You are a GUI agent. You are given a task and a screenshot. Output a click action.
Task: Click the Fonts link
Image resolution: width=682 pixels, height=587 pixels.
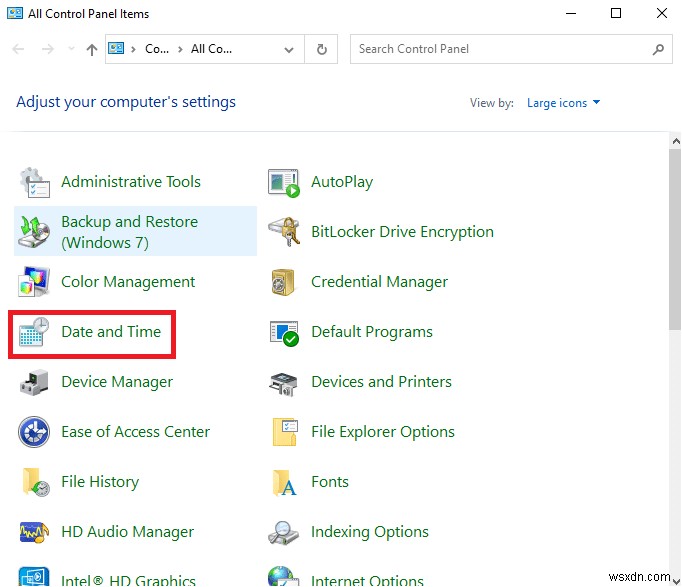[x=329, y=482]
